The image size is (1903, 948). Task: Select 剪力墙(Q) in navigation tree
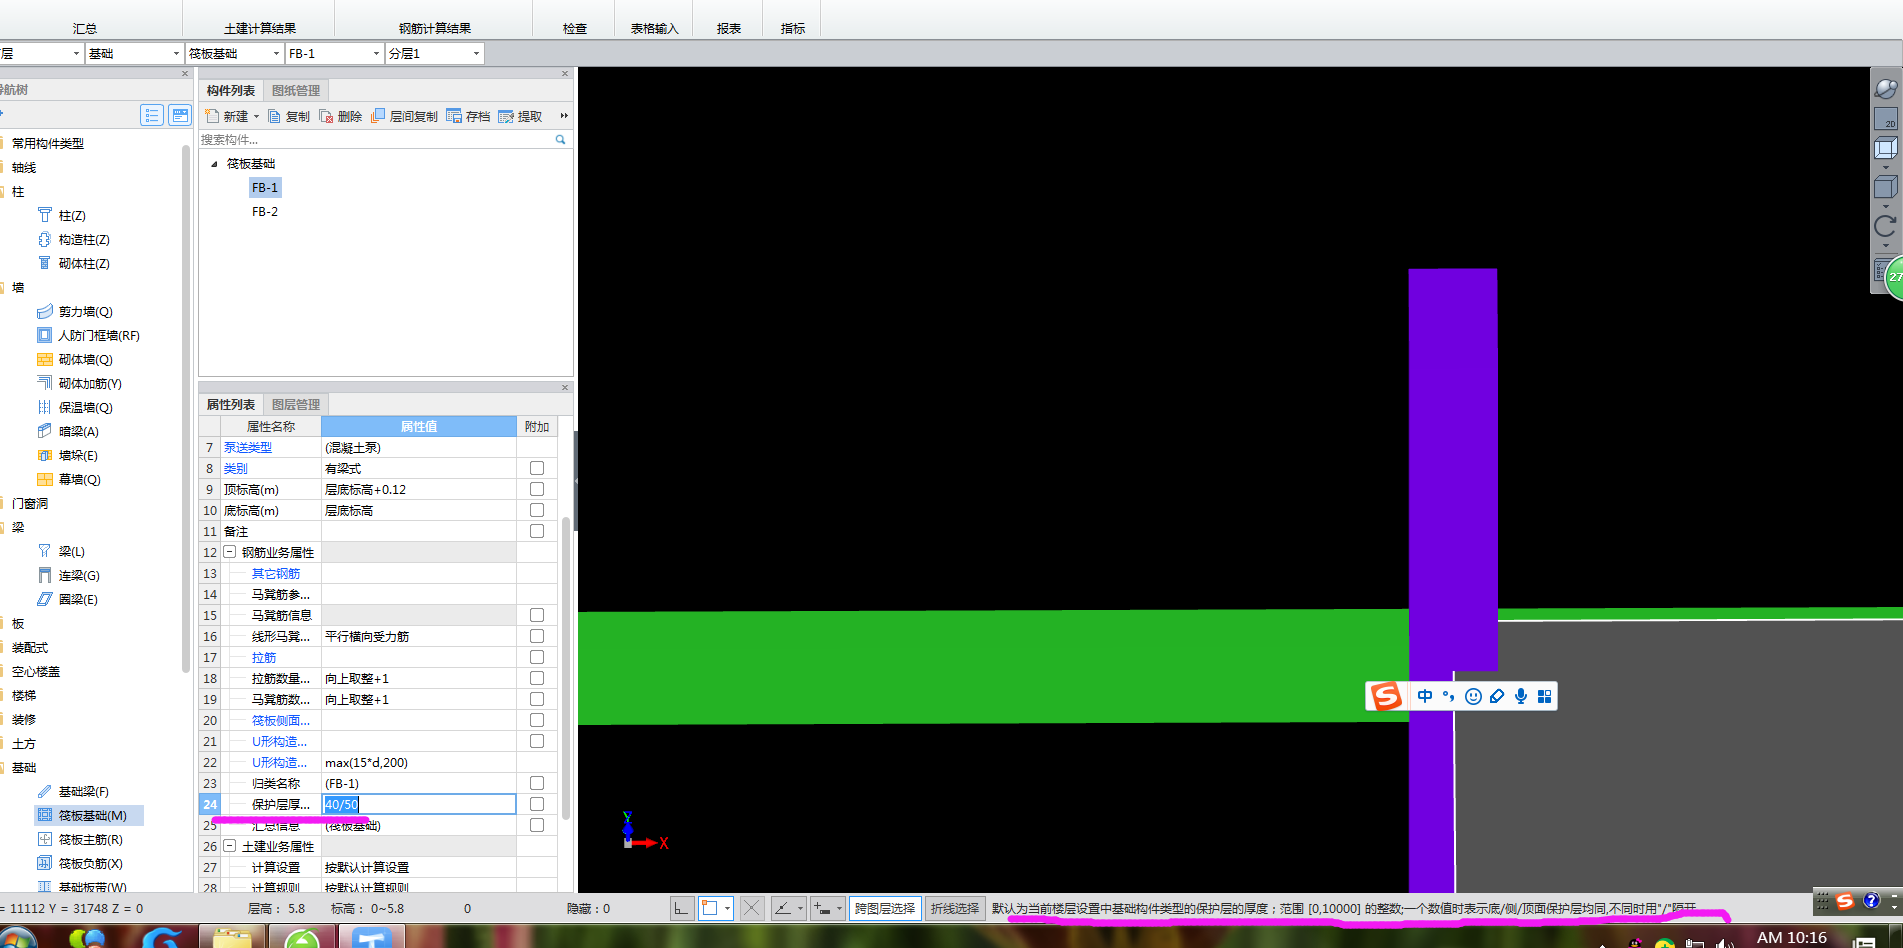(85, 312)
